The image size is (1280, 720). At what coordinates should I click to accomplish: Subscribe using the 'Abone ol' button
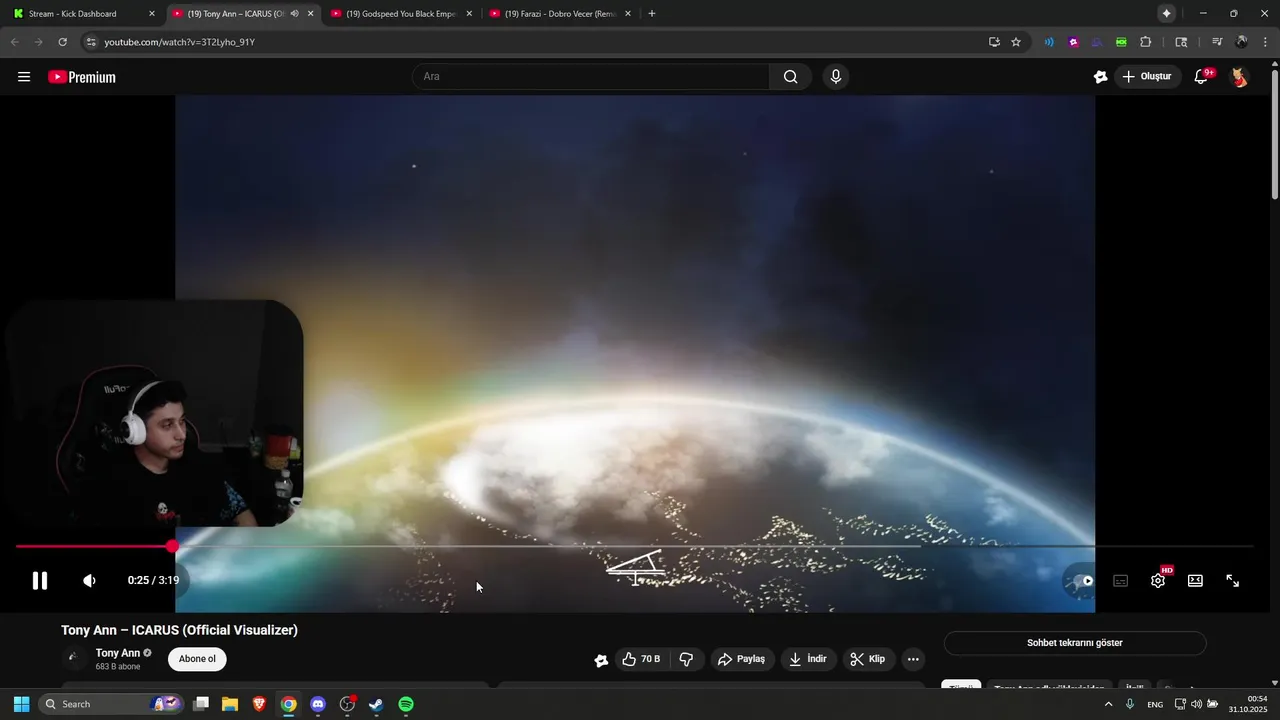197,659
